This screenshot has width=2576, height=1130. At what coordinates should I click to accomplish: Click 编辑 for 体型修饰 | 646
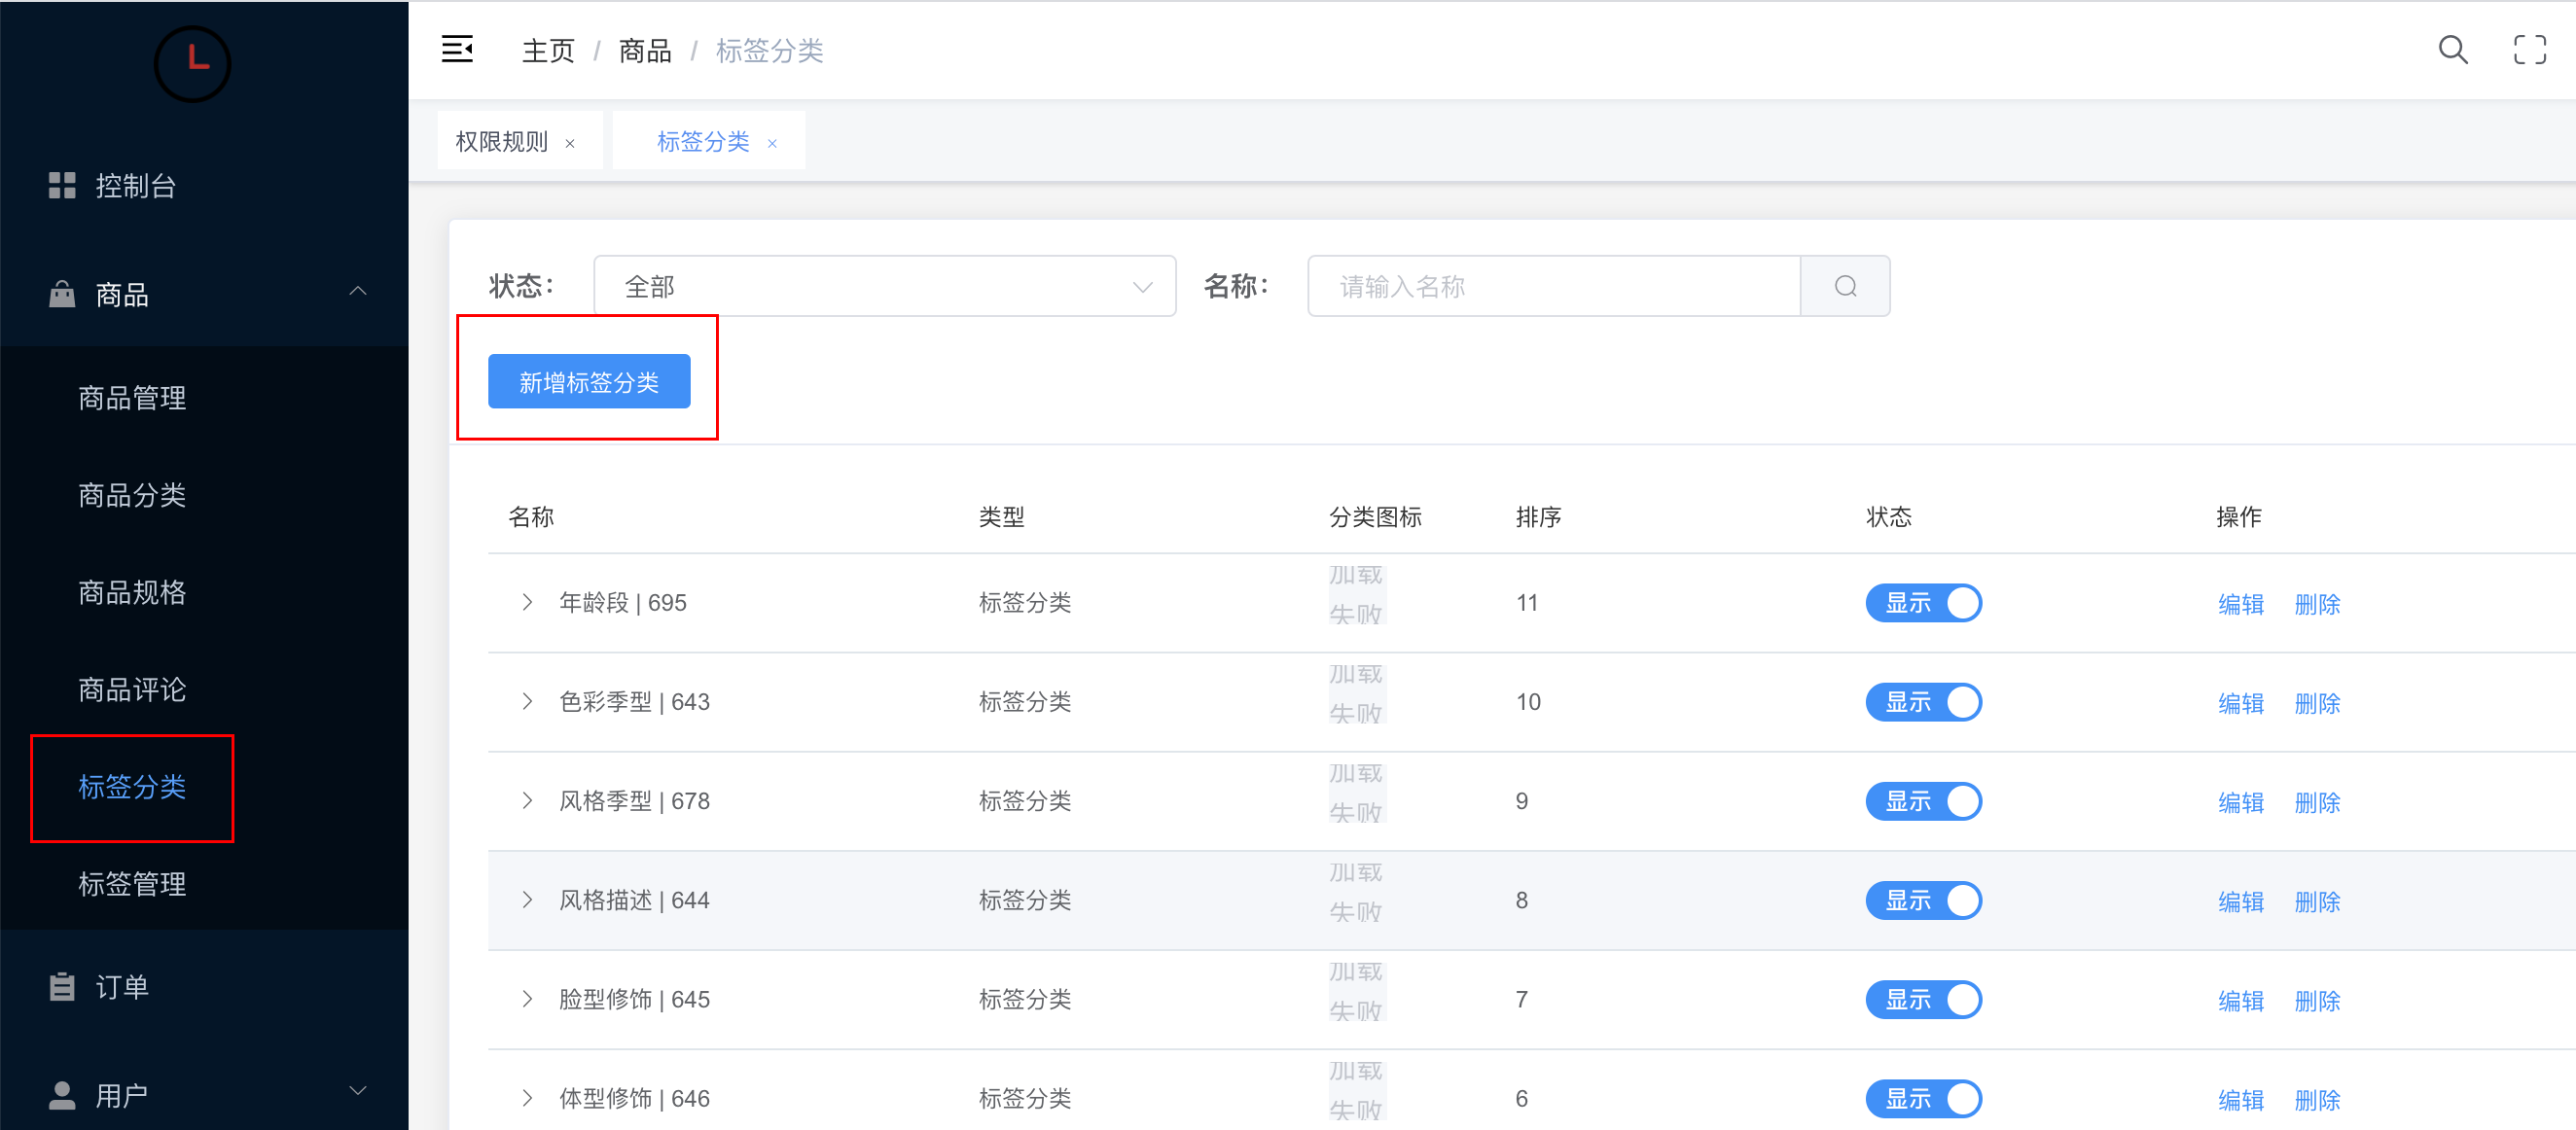pos(2241,1099)
